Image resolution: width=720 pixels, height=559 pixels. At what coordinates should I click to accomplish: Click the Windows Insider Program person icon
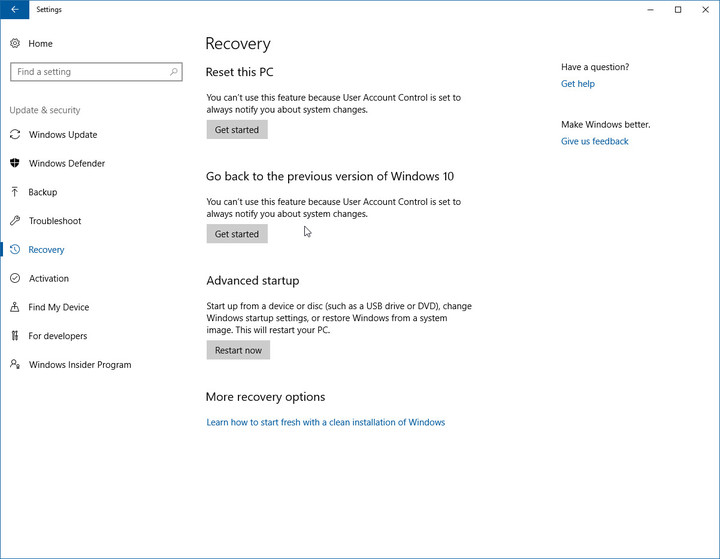pyautogui.click(x=15, y=364)
